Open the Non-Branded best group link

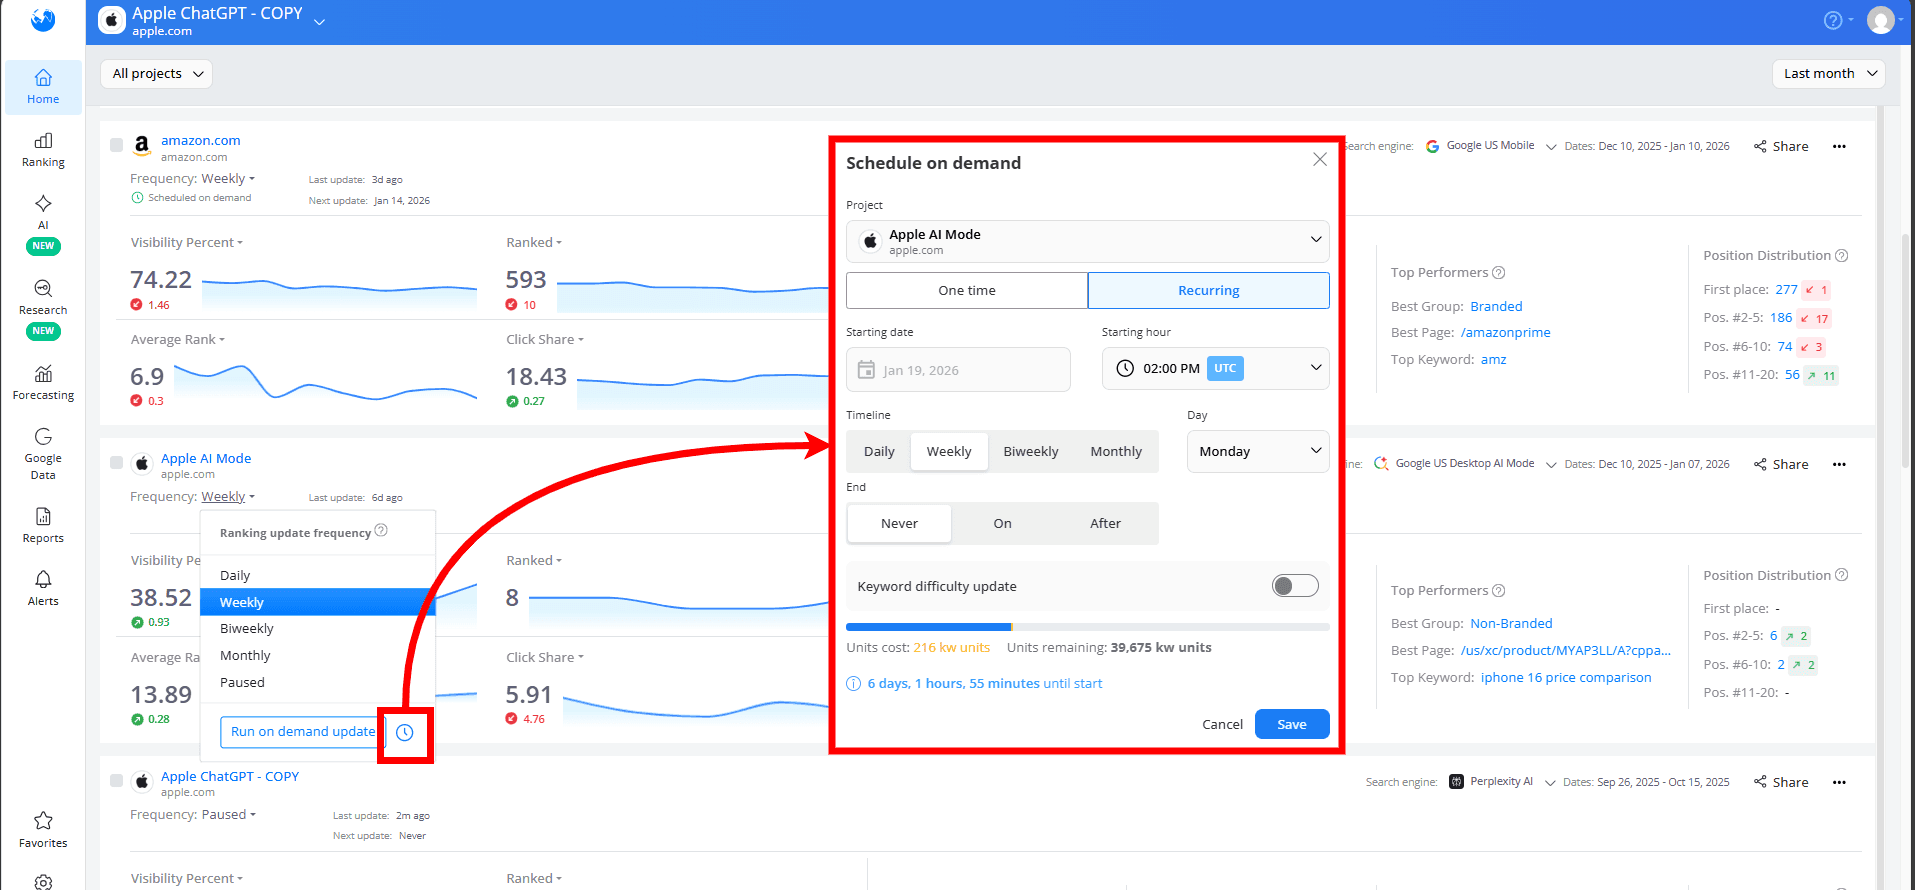(x=1511, y=624)
